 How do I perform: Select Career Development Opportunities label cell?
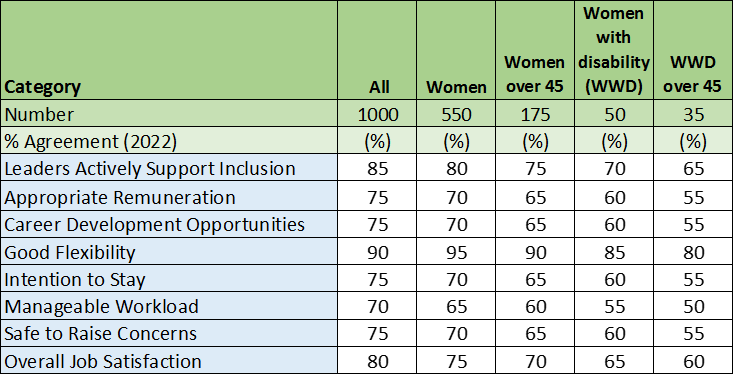(x=169, y=224)
